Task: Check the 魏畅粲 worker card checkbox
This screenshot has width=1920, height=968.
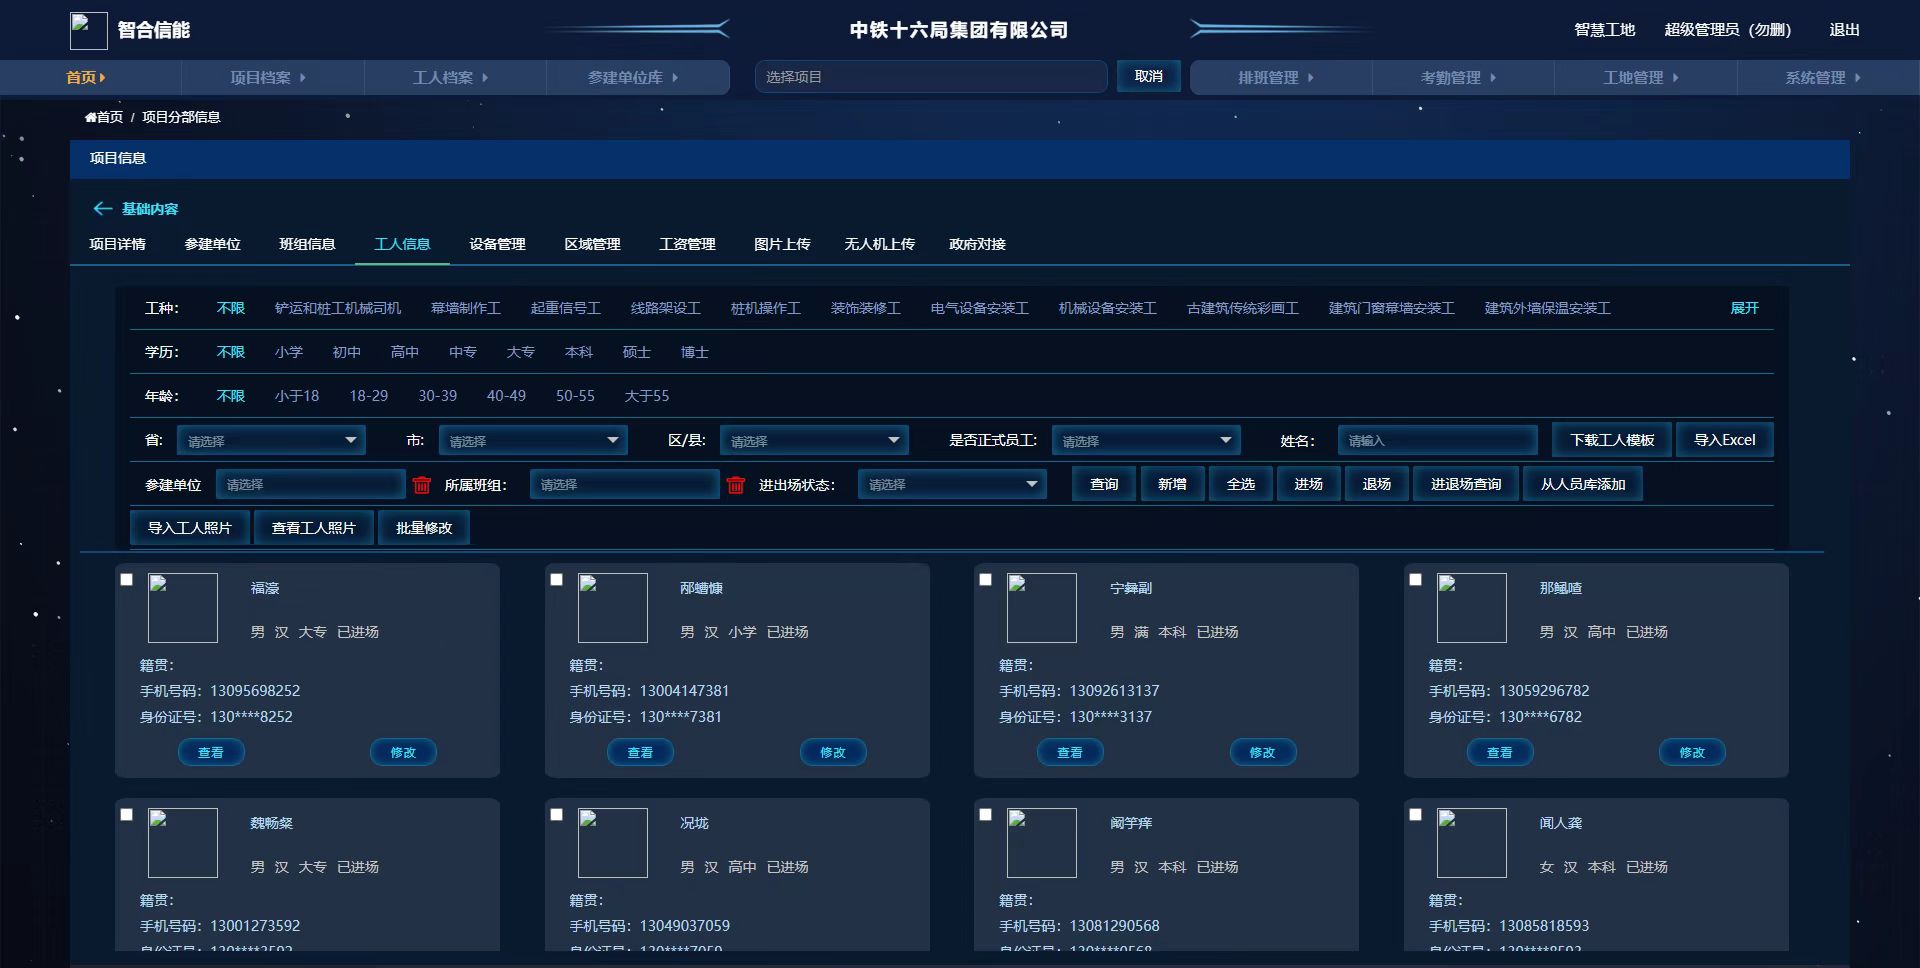Action: (x=127, y=815)
